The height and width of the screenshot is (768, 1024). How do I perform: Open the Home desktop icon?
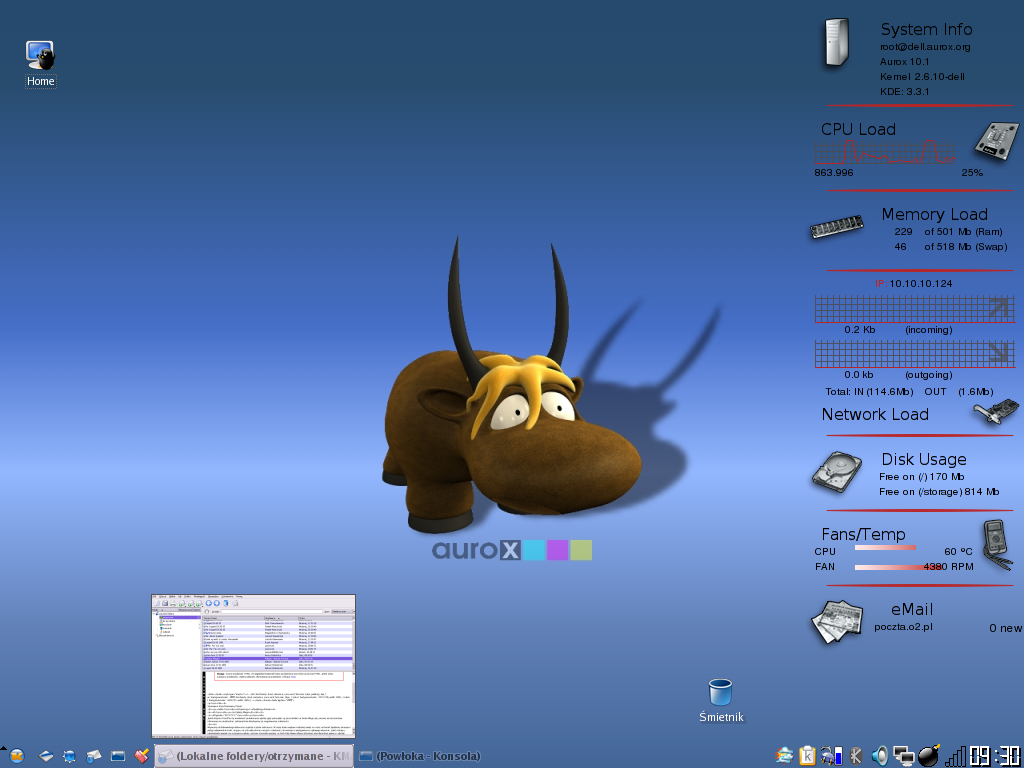pos(40,63)
